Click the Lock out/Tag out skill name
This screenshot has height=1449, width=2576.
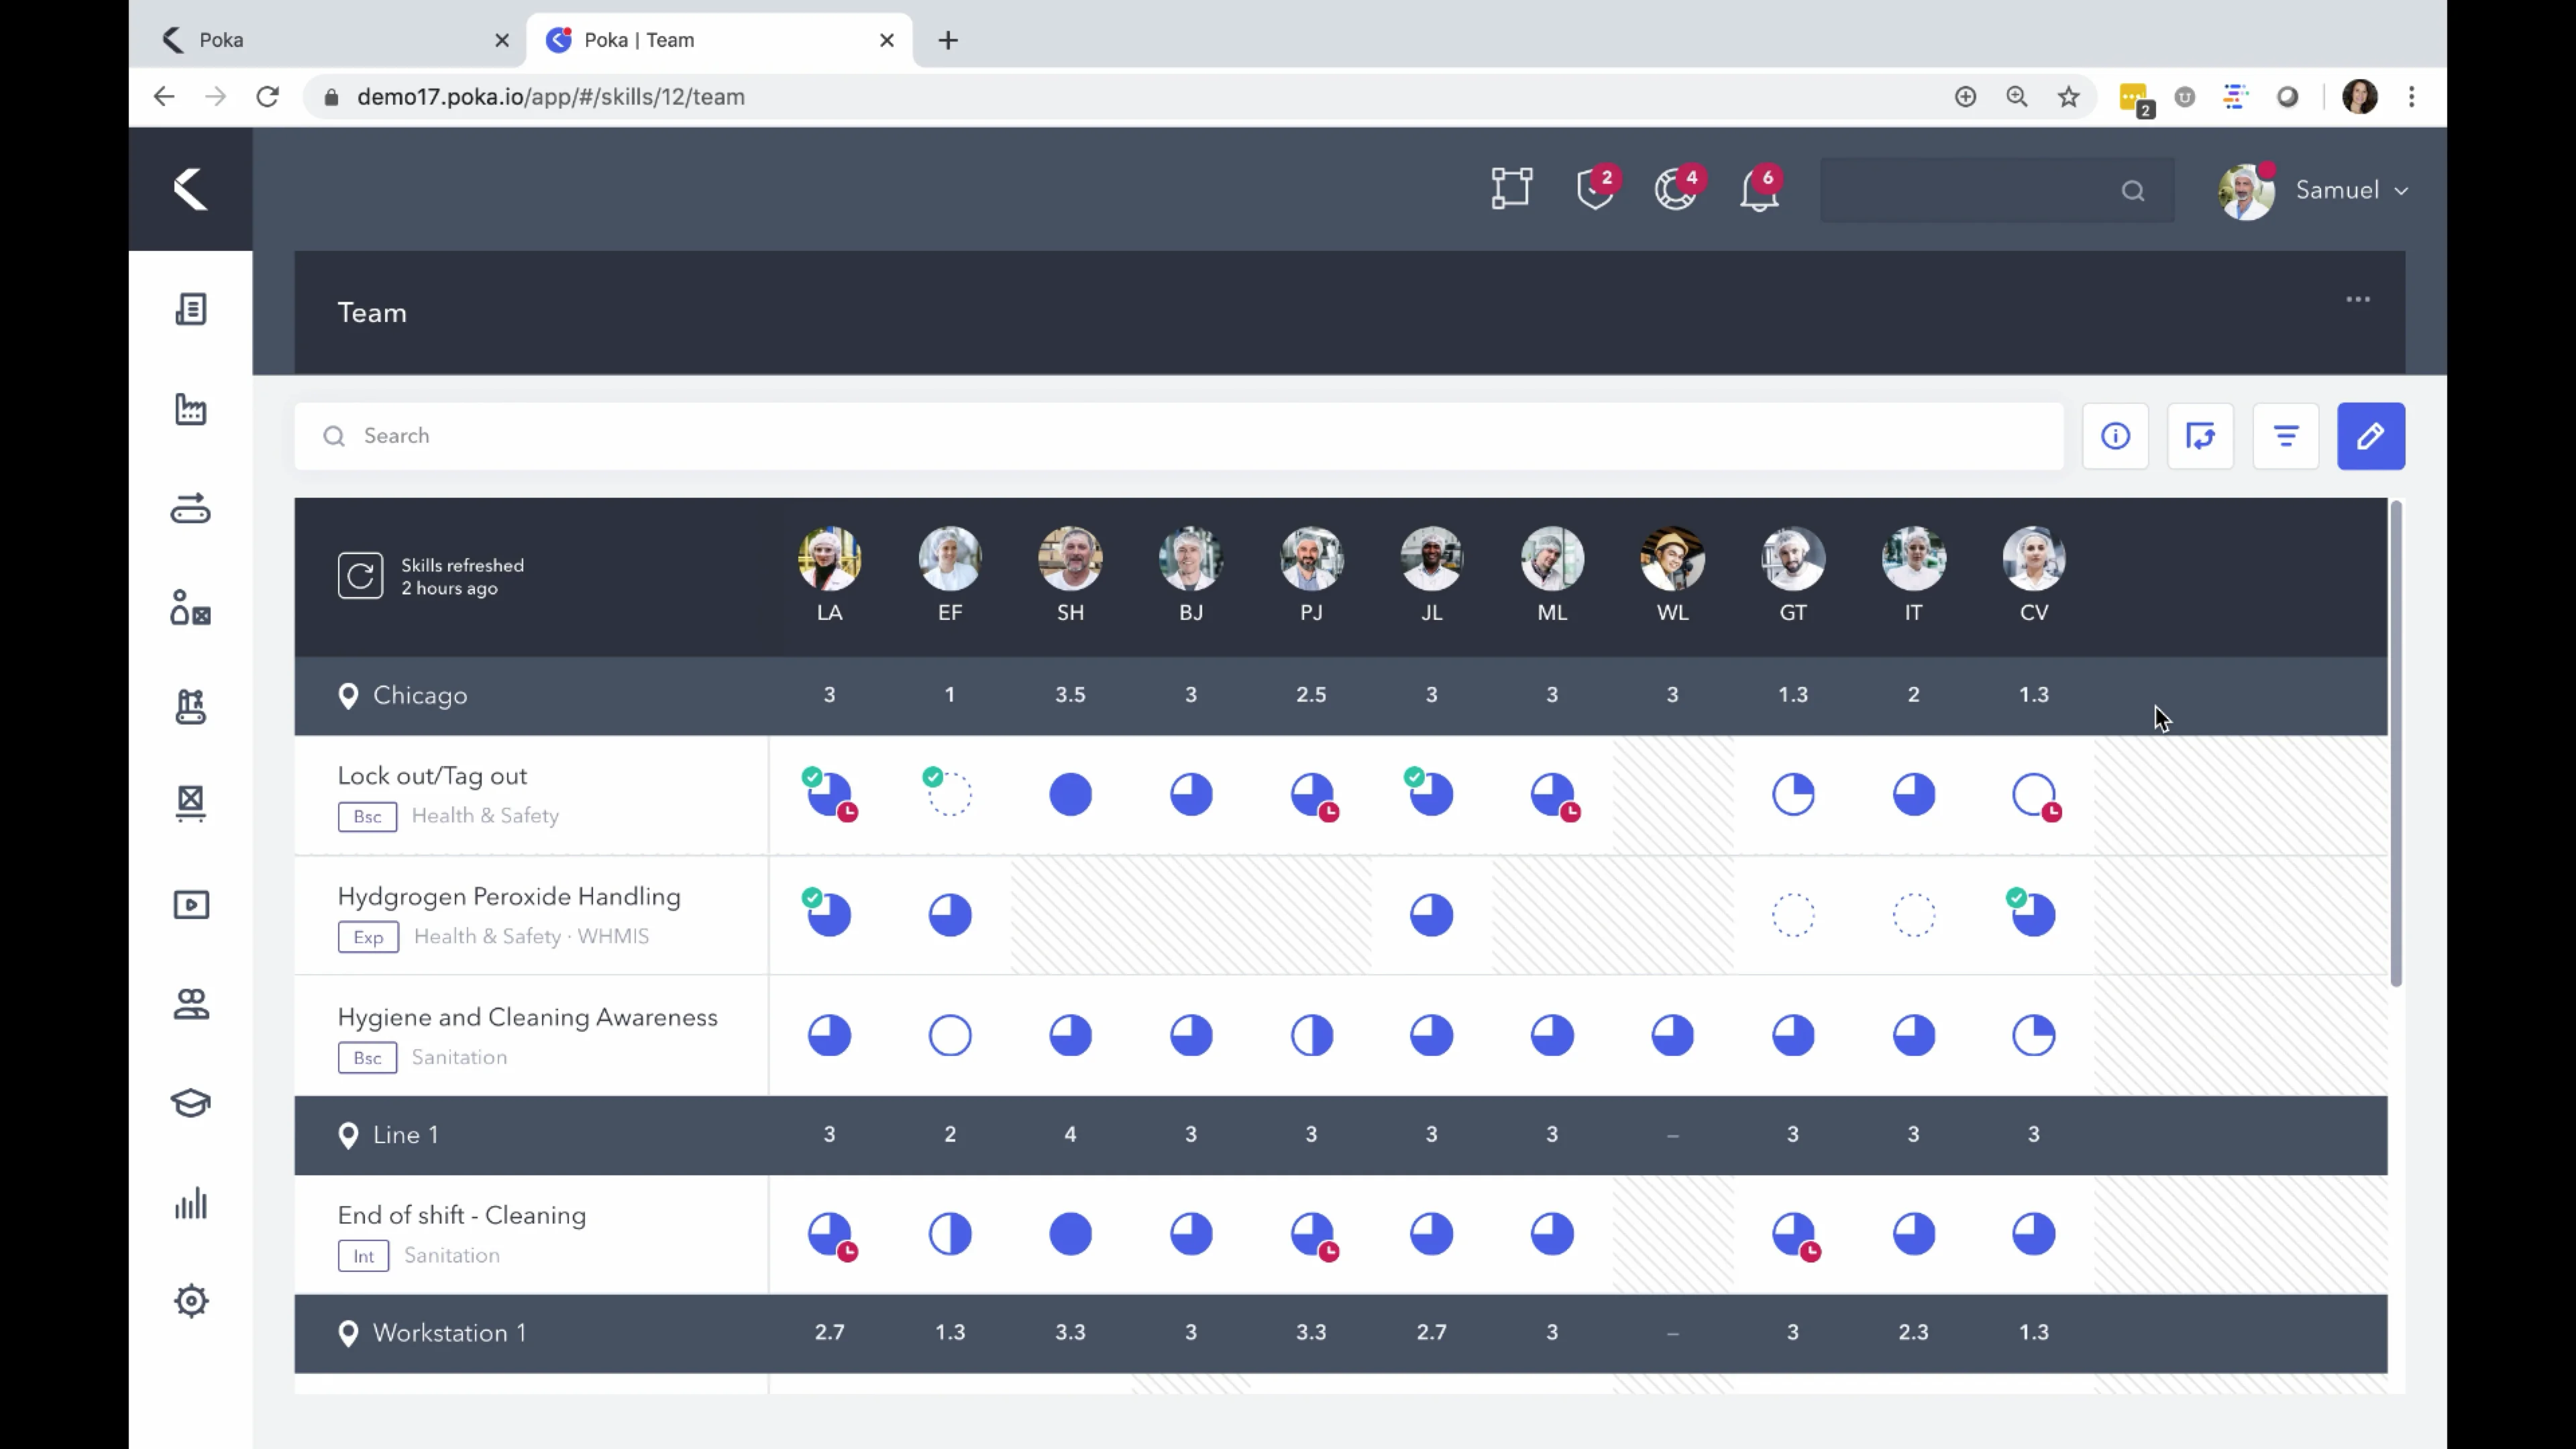pos(432,776)
